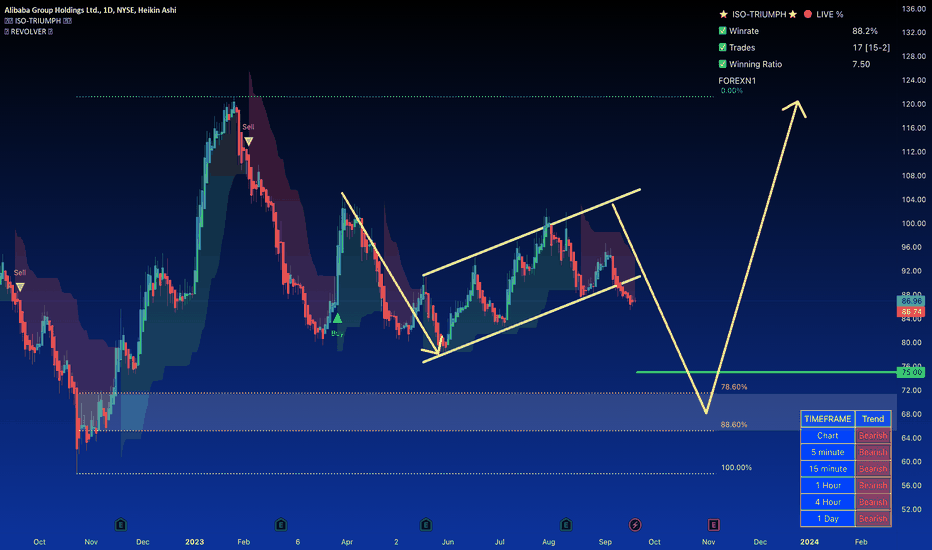The height and width of the screenshot is (550, 932).
Task: Click the red LIVE % dot indicator
Action: coord(808,14)
